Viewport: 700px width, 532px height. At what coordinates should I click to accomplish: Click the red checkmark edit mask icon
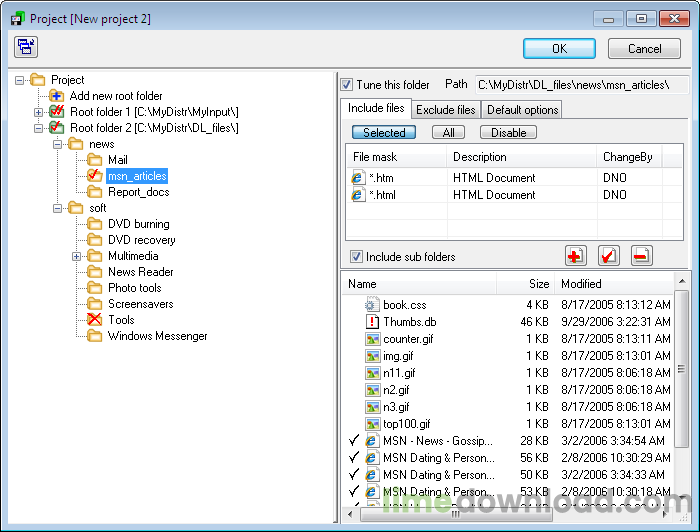[x=608, y=256]
